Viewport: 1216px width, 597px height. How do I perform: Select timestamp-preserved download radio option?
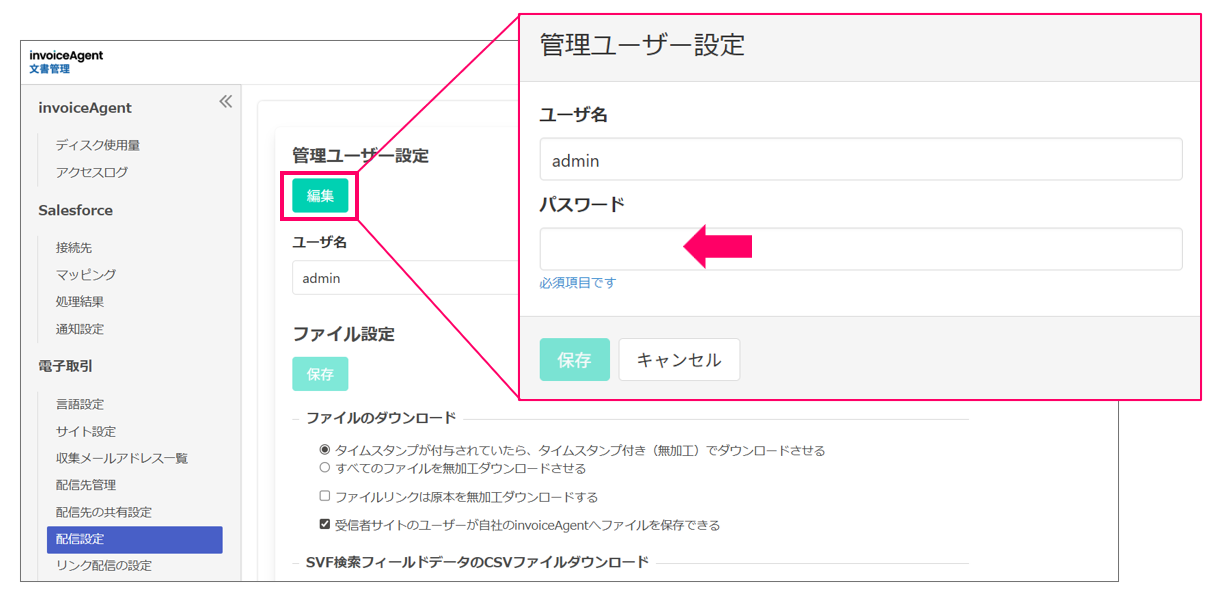(x=324, y=450)
